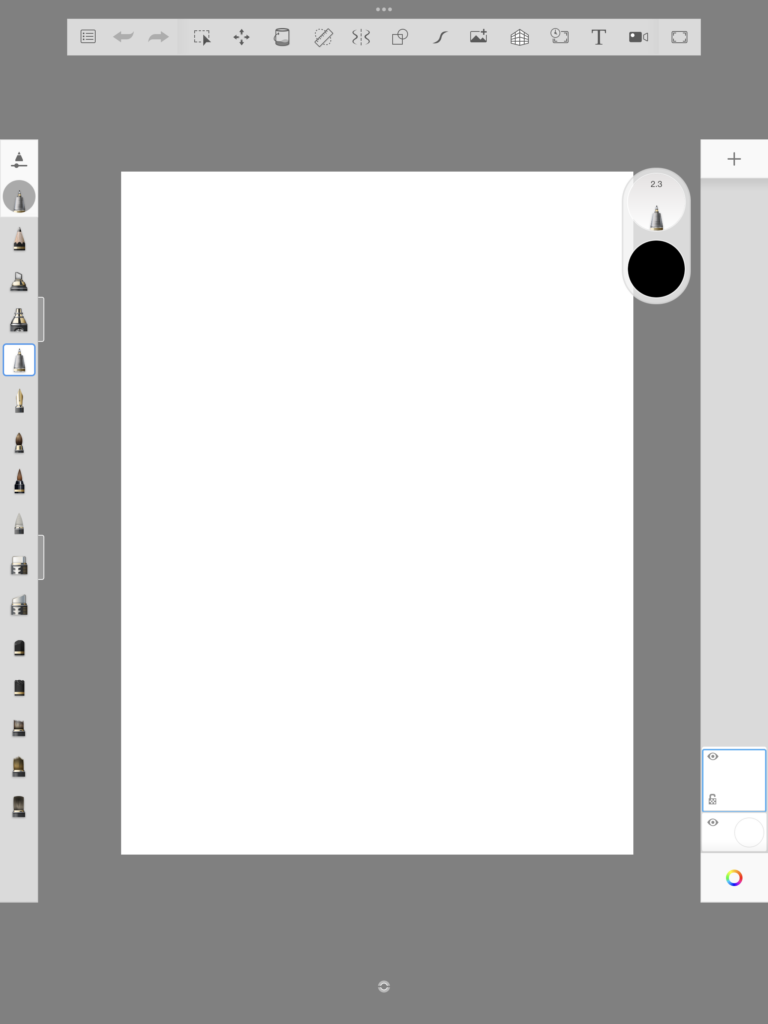This screenshot has height=1024, width=768.
Task: Activate the Transform move tool
Action: tap(242, 37)
